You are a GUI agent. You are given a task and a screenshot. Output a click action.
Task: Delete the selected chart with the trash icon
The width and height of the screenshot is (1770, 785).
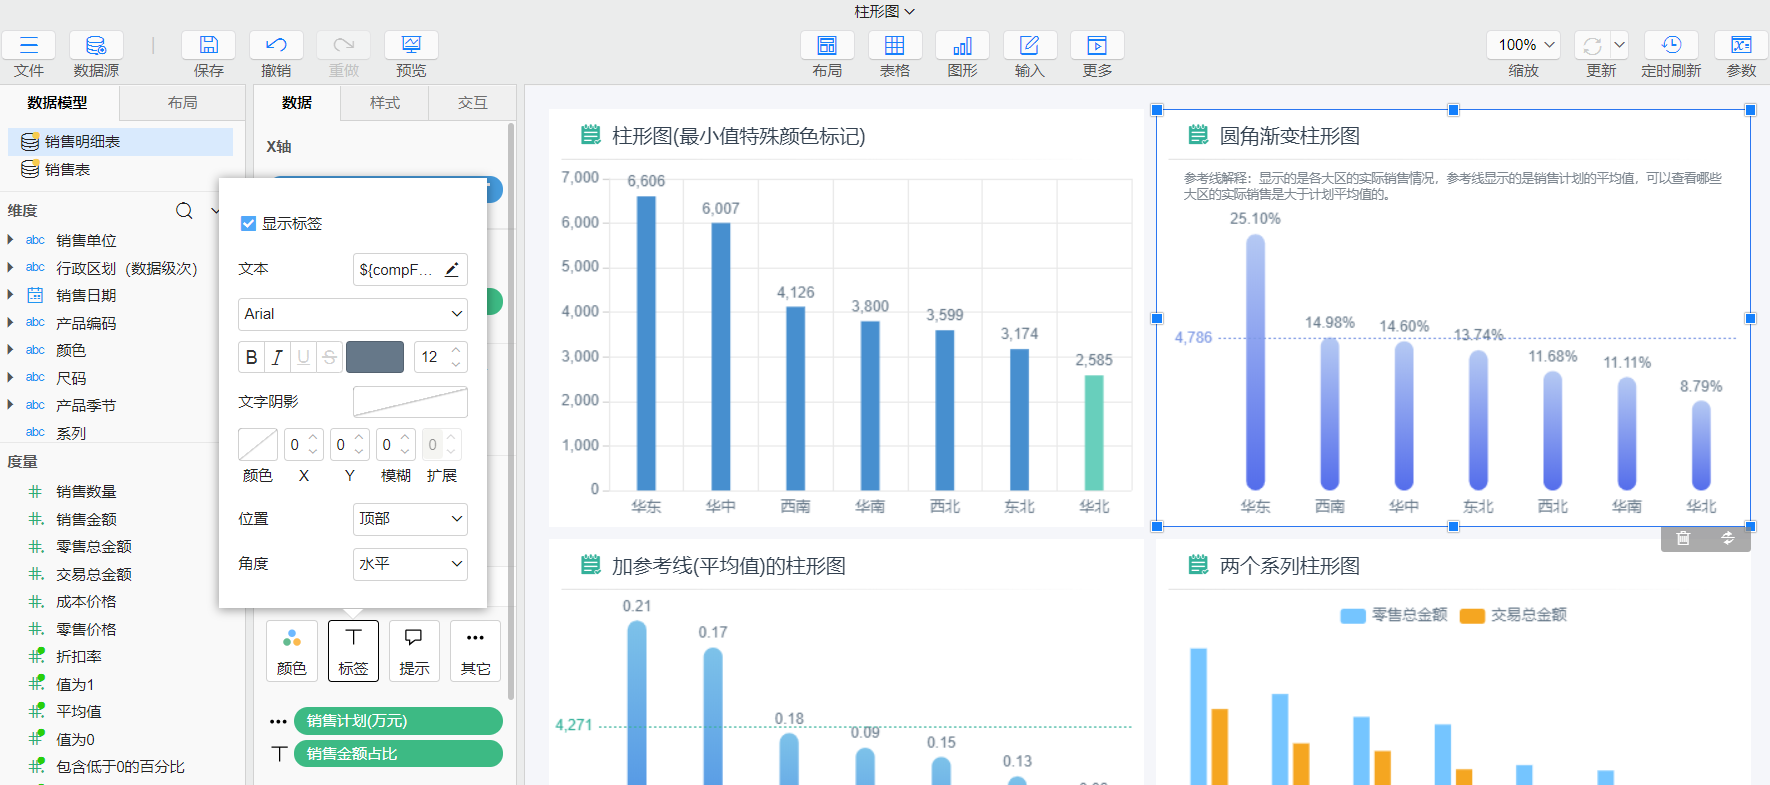pyautogui.click(x=1683, y=538)
